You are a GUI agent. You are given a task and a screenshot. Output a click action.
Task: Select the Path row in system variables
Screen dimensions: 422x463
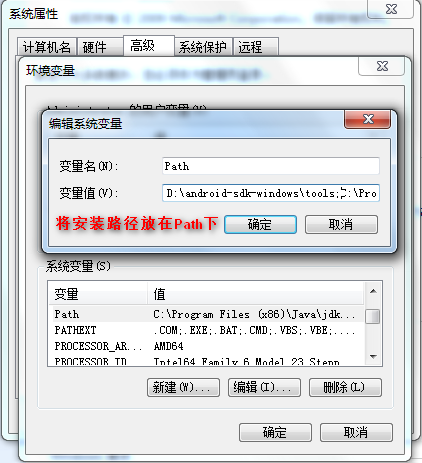click(207, 314)
